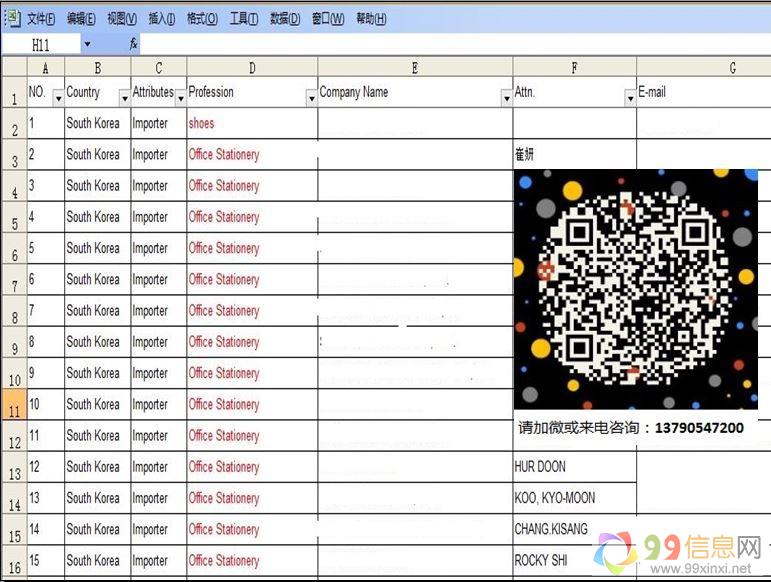Image resolution: width=771 pixels, height=582 pixels.
Task: Open the 格式(O) menu
Action: [x=202, y=19]
